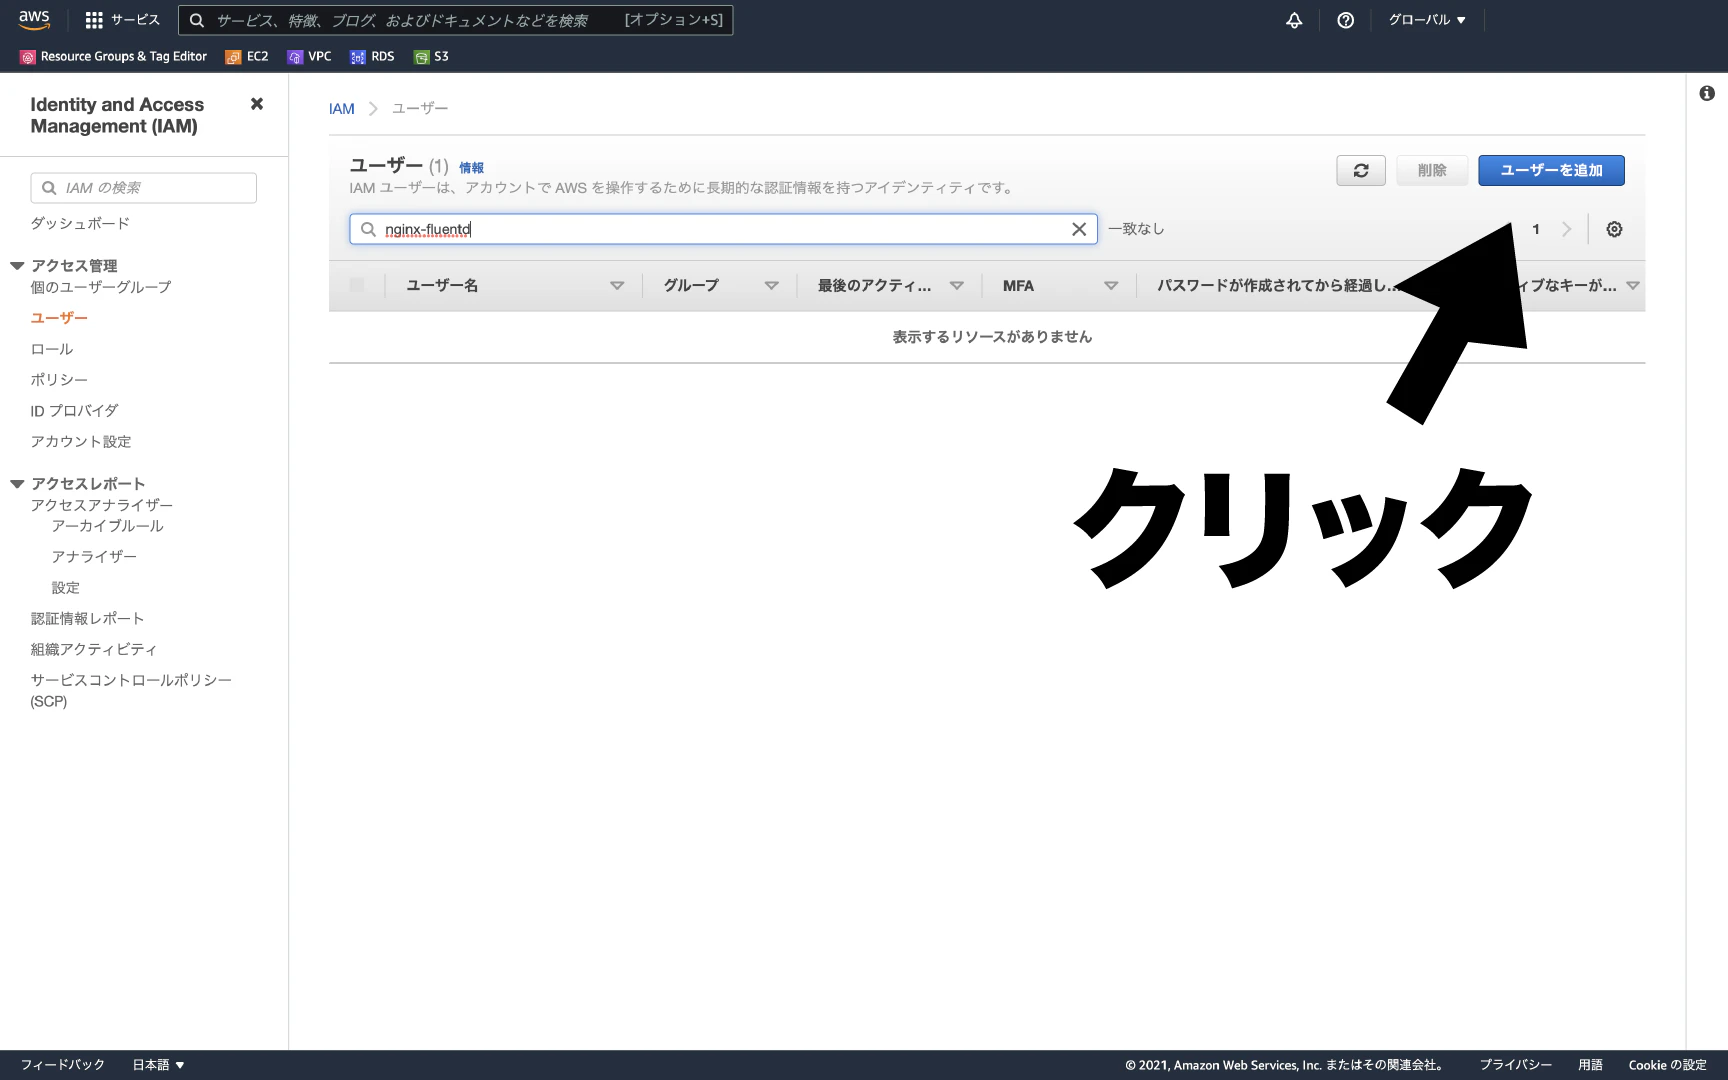The height and width of the screenshot is (1080, 1728).
Task: Open アカウント設定 in the sidebar
Action: (81, 441)
